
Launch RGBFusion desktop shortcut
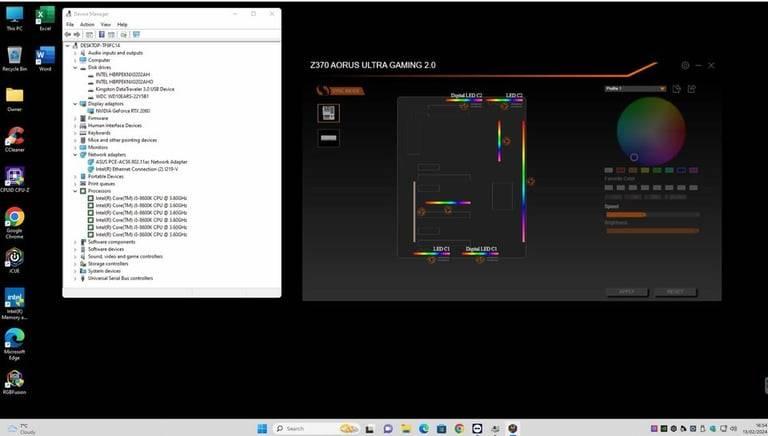tap(14, 382)
